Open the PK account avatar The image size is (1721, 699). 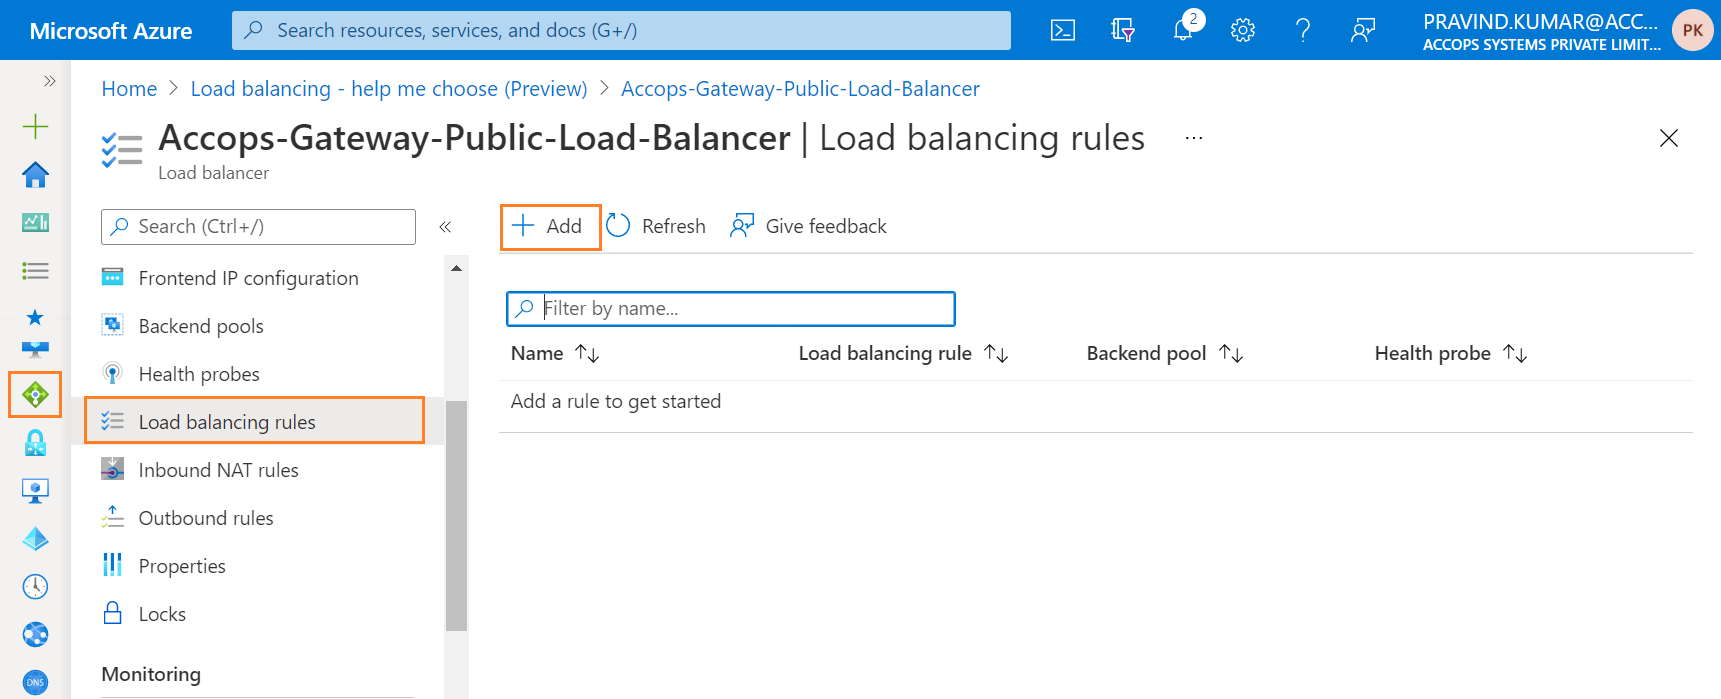coord(1692,30)
